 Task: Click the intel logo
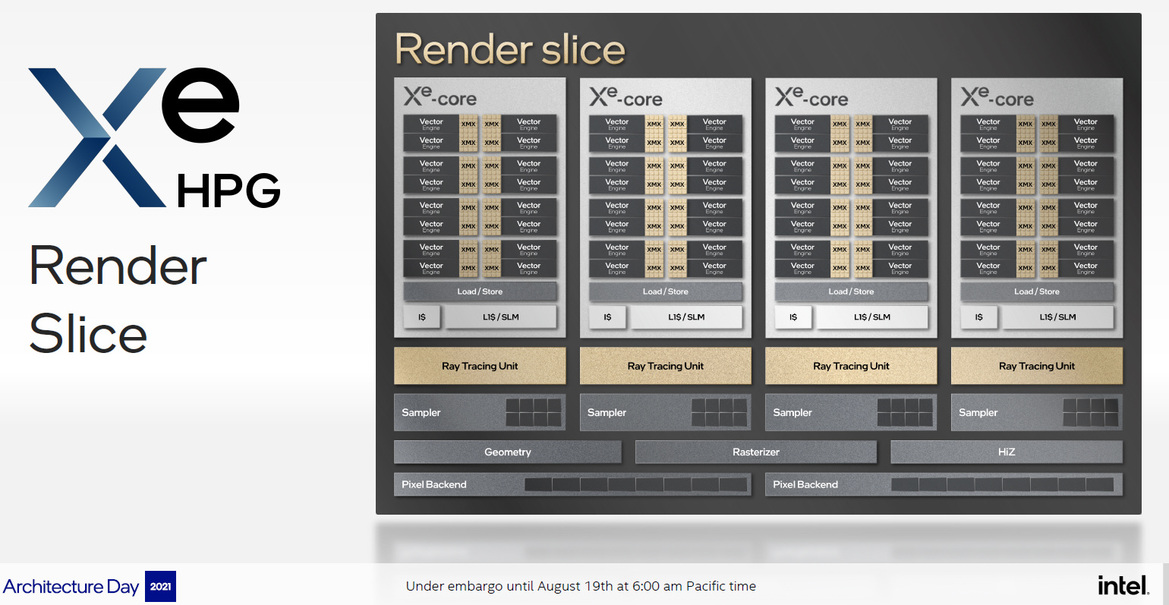tap(1122, 586)
